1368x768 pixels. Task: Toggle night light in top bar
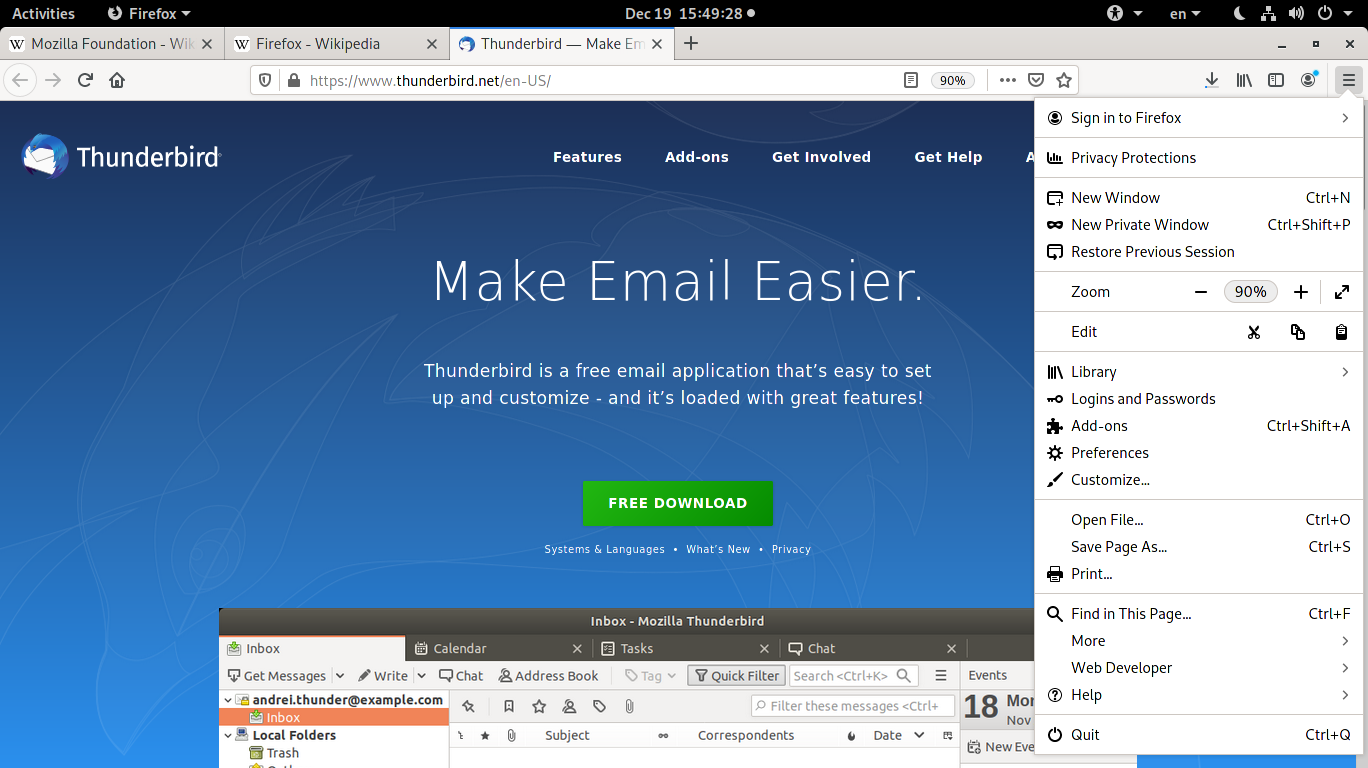point(1239,14)
